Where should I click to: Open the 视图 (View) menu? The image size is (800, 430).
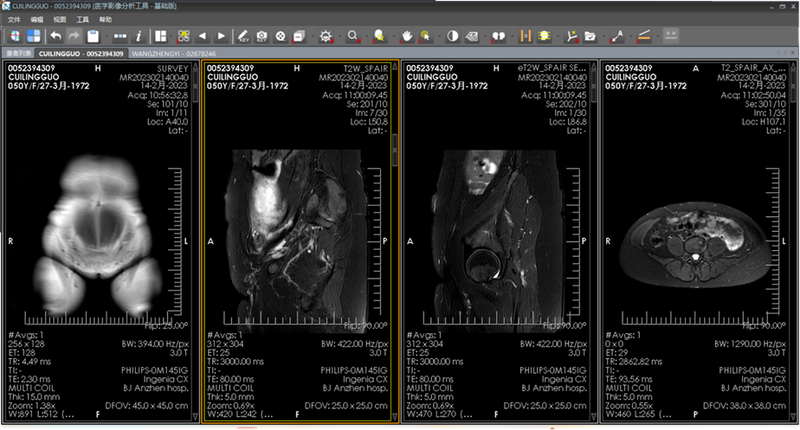[x=60, y=19]
